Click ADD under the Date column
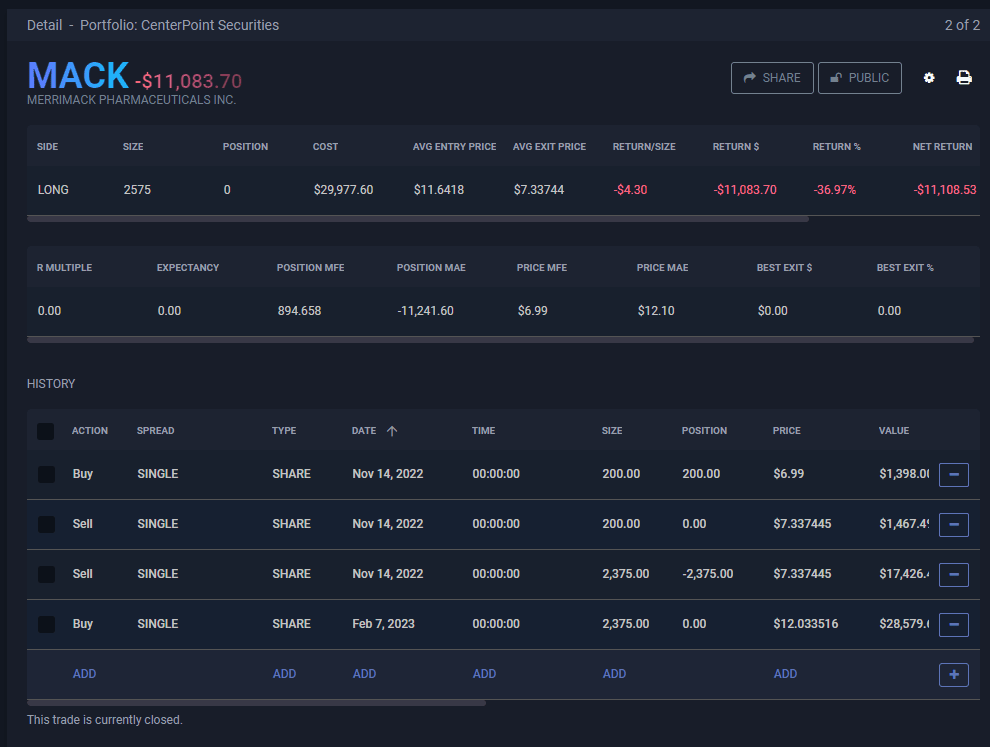The width and height of the screenshot is (990, 747). pos(365,674)
